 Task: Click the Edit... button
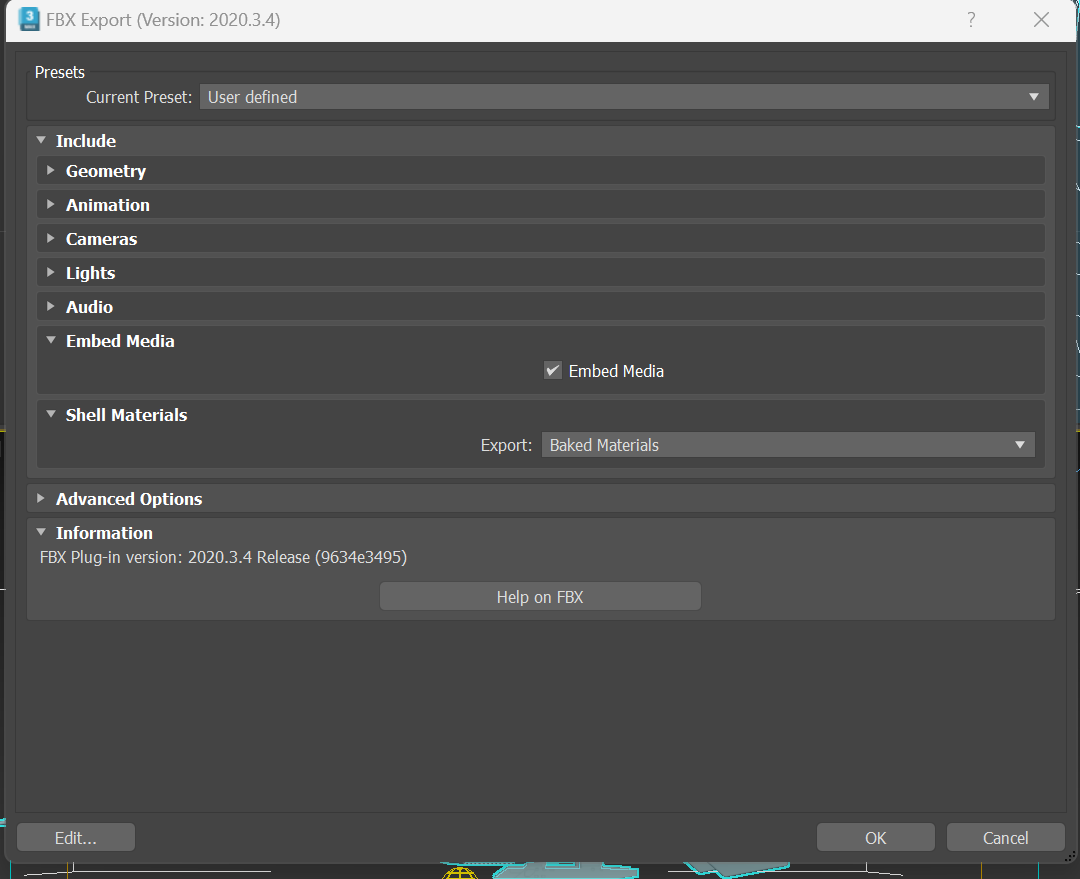point(76,838)
